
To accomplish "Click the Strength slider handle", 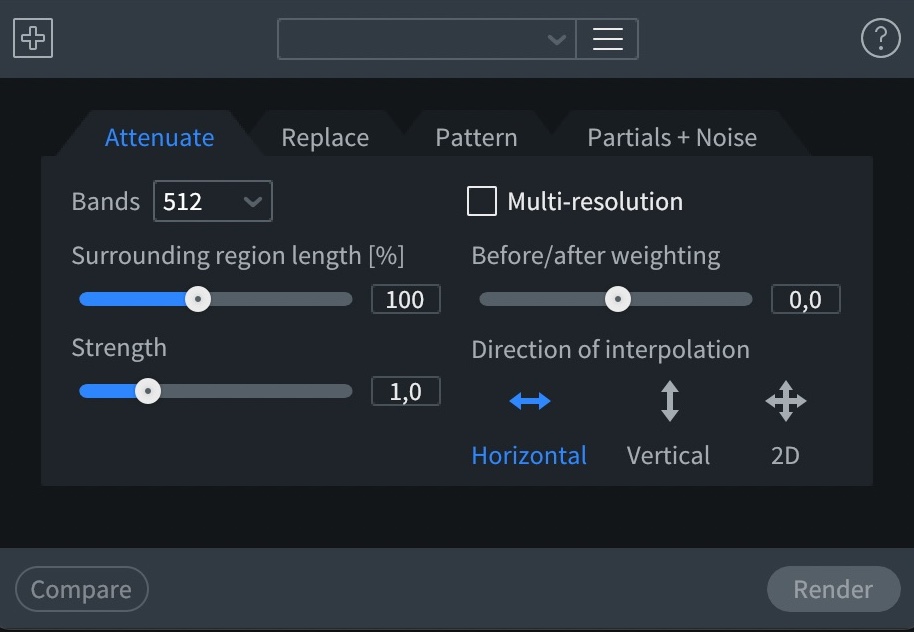I will (x=148, y=391).
